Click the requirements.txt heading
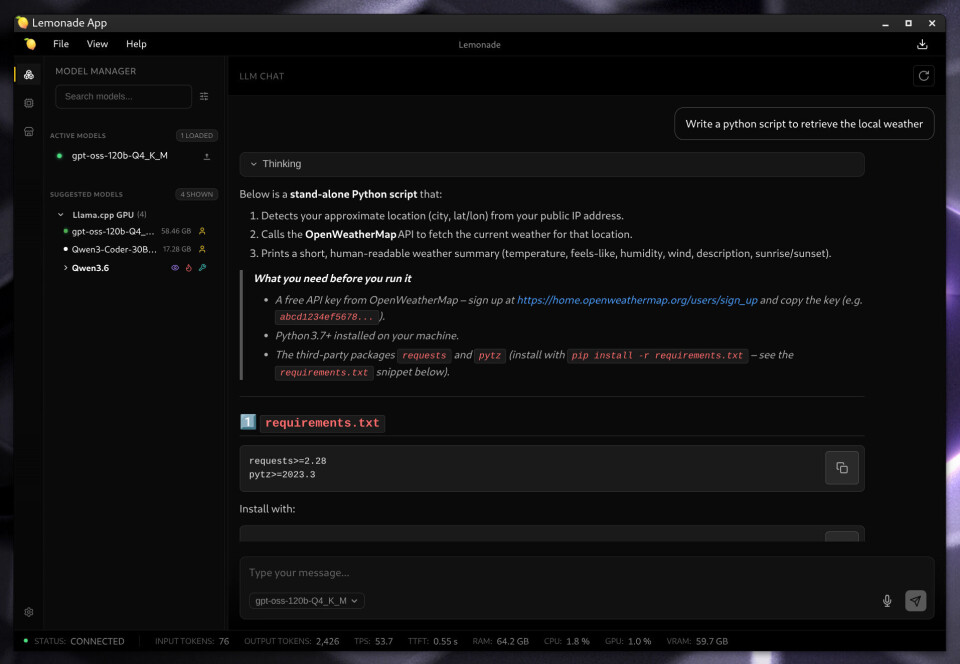 tap(322, 423)
